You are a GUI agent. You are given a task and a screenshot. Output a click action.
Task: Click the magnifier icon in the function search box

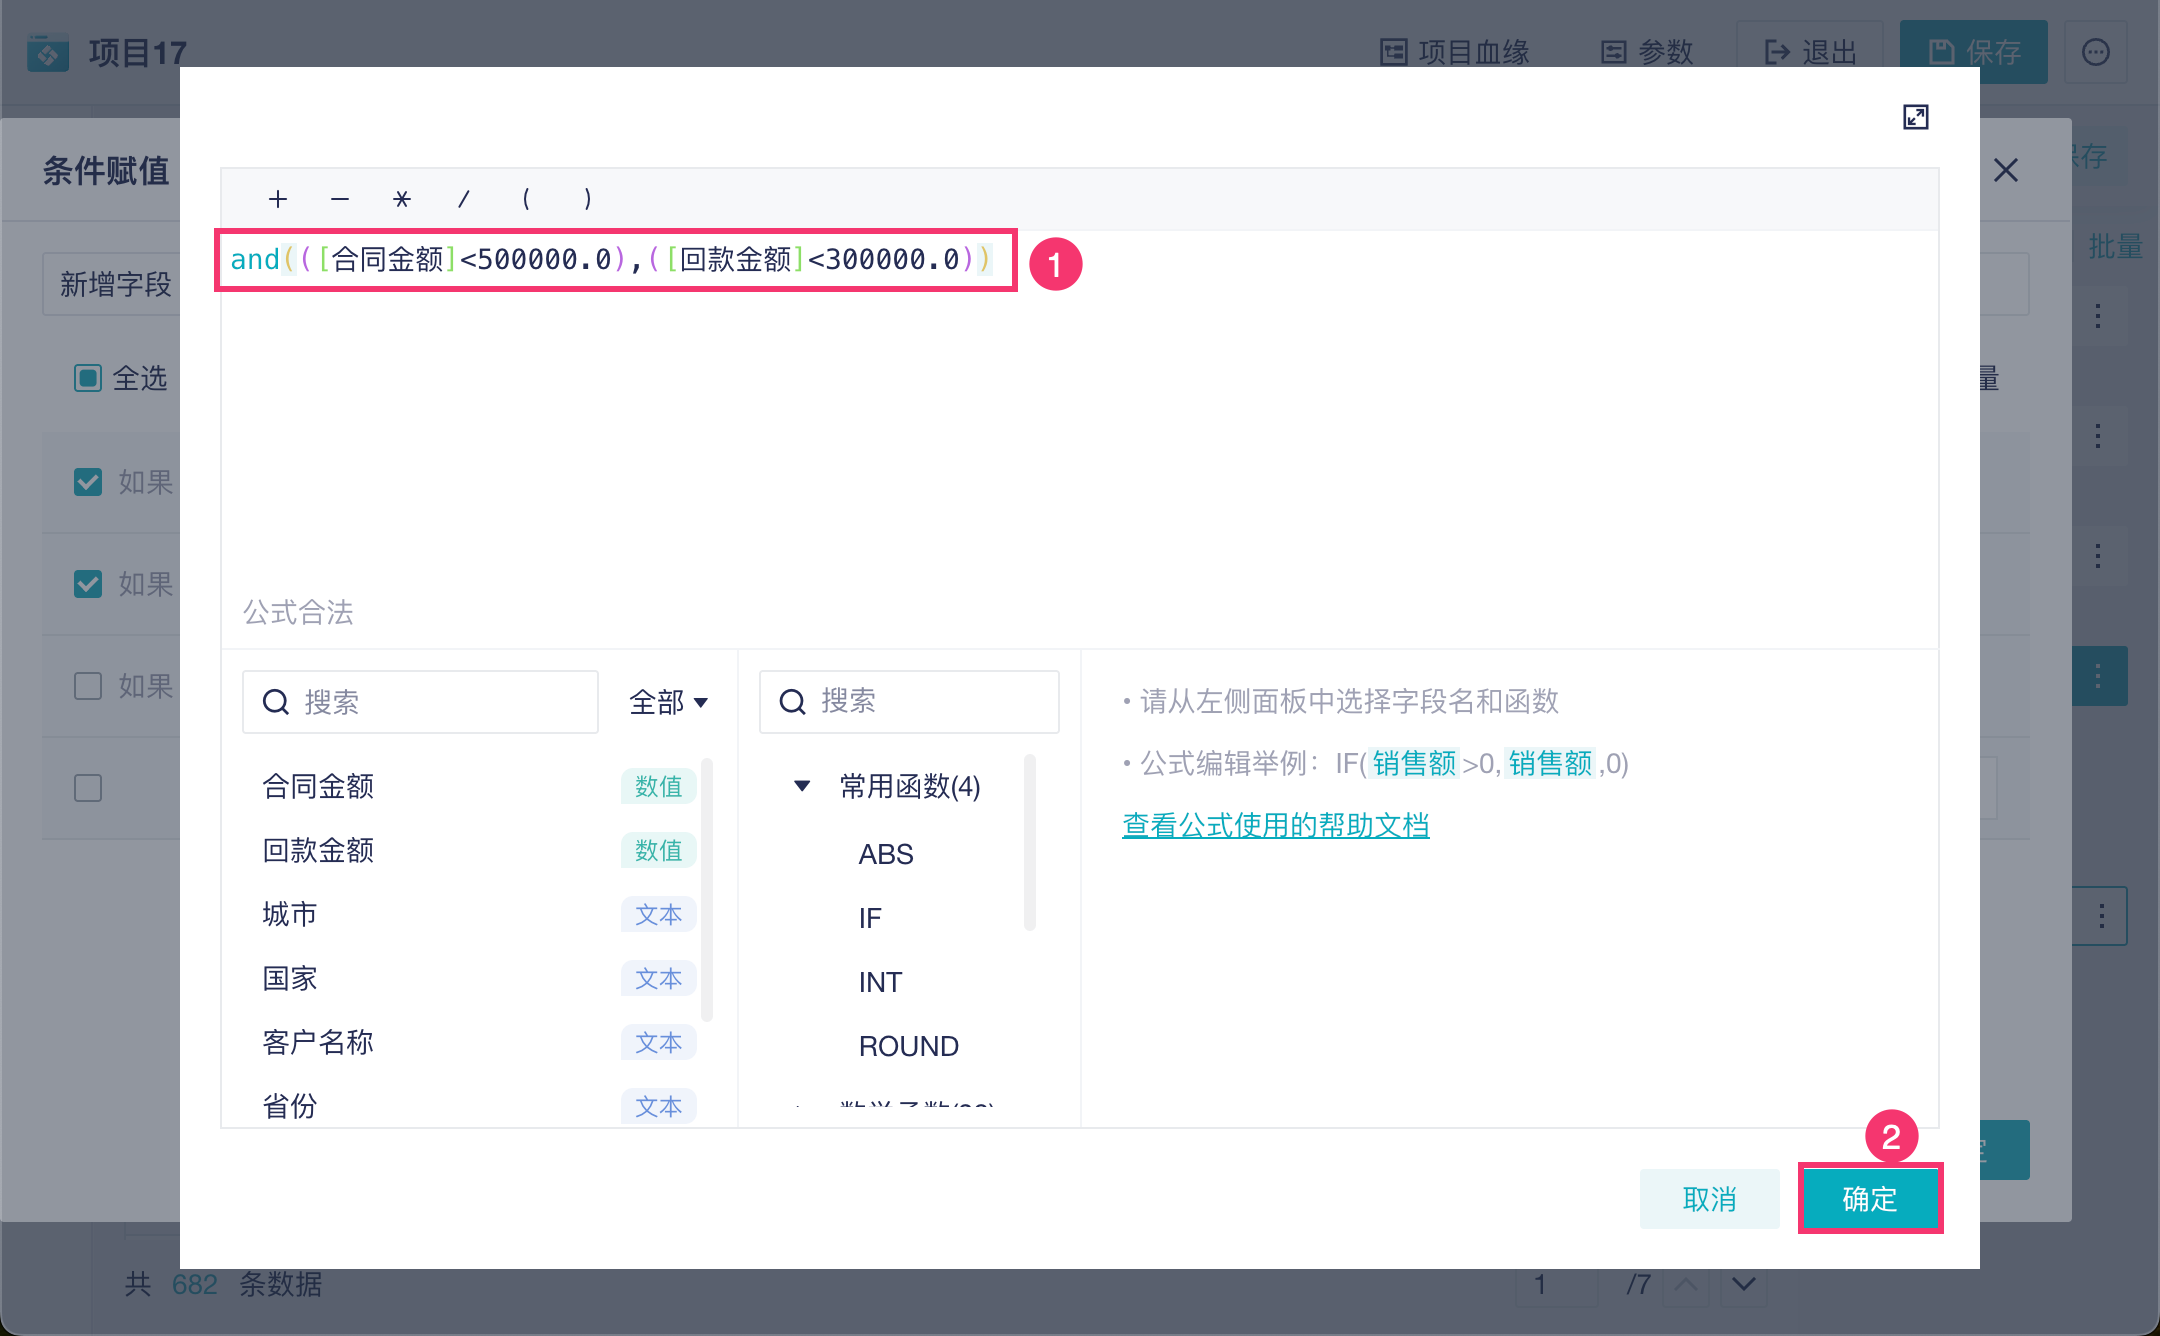point(792,702)
